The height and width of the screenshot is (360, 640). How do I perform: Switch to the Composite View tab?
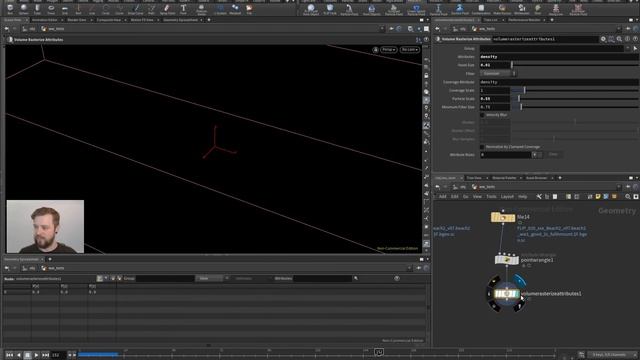108,20
